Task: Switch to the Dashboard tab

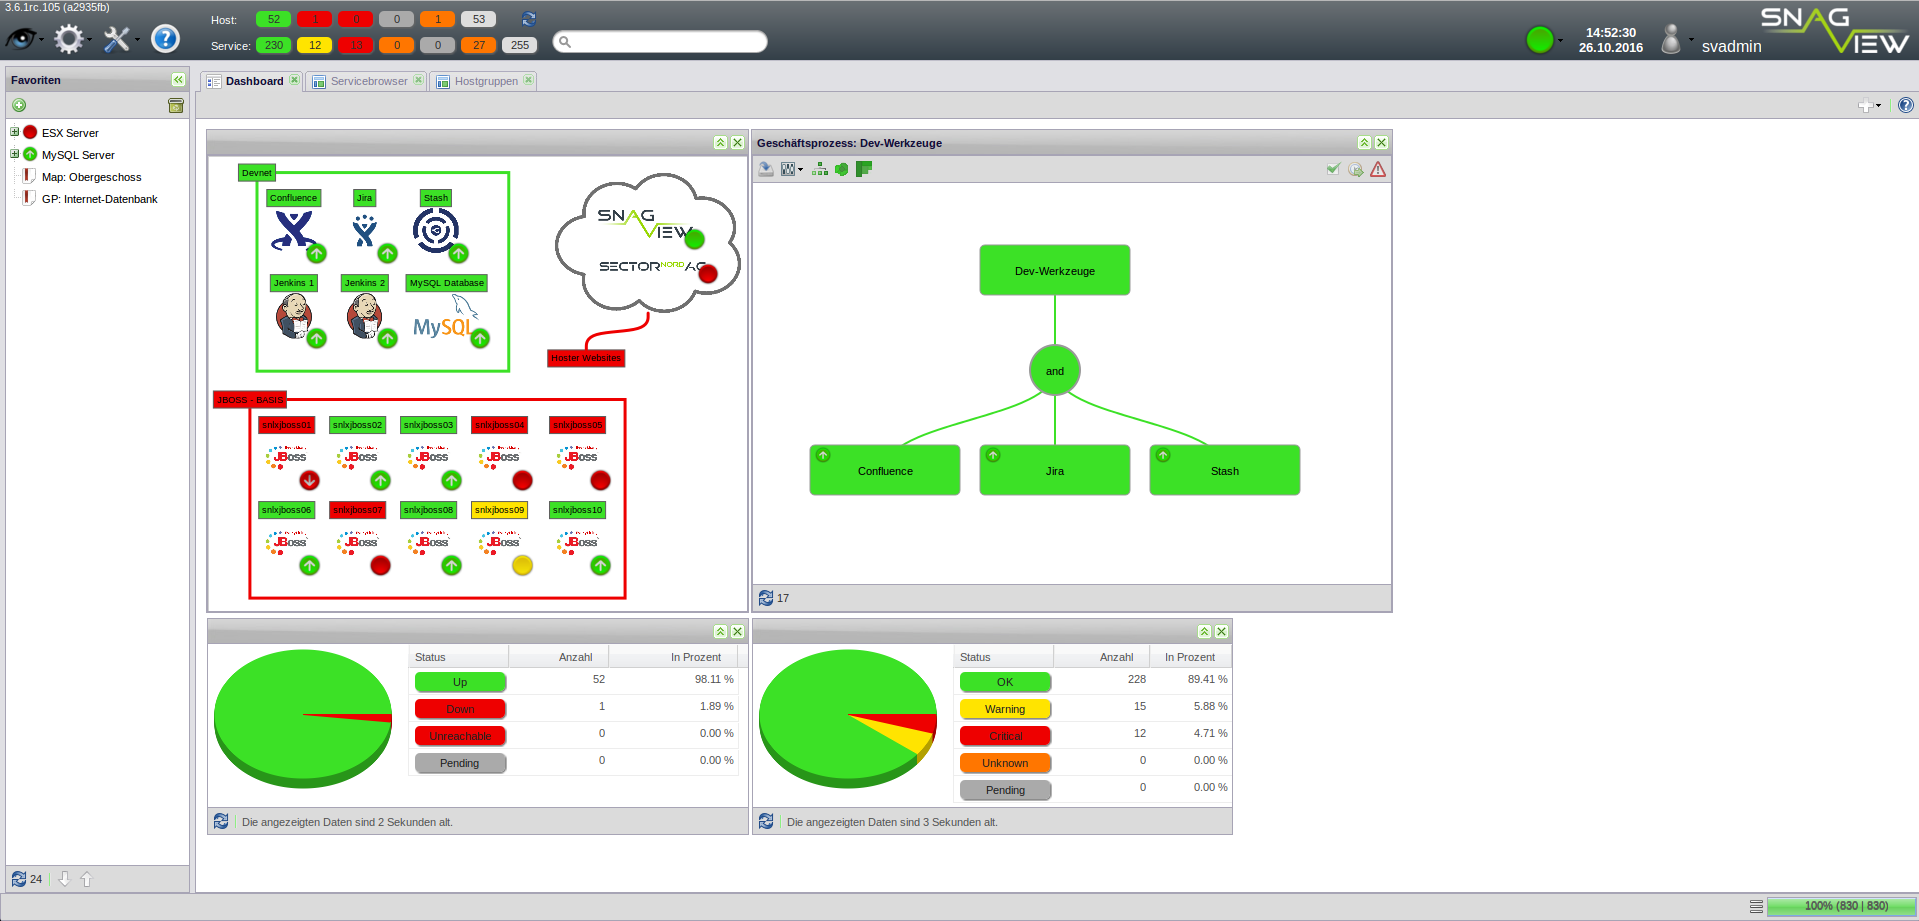Action: tap(254, 81)
